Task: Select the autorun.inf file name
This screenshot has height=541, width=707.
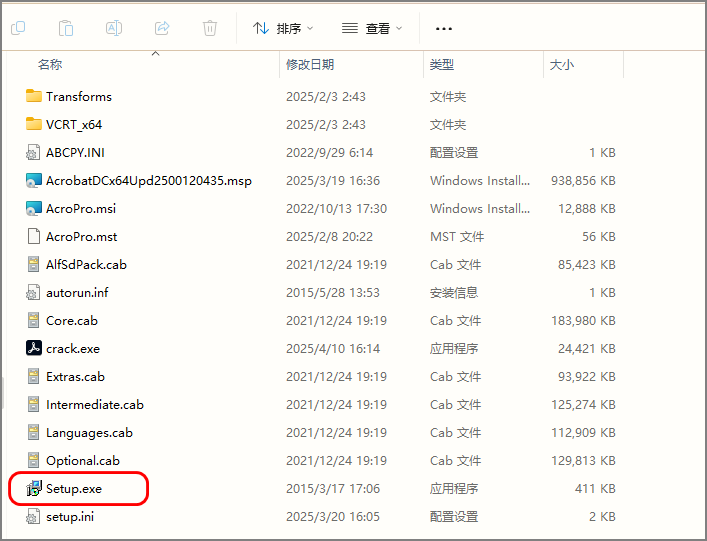Action: 77,293
